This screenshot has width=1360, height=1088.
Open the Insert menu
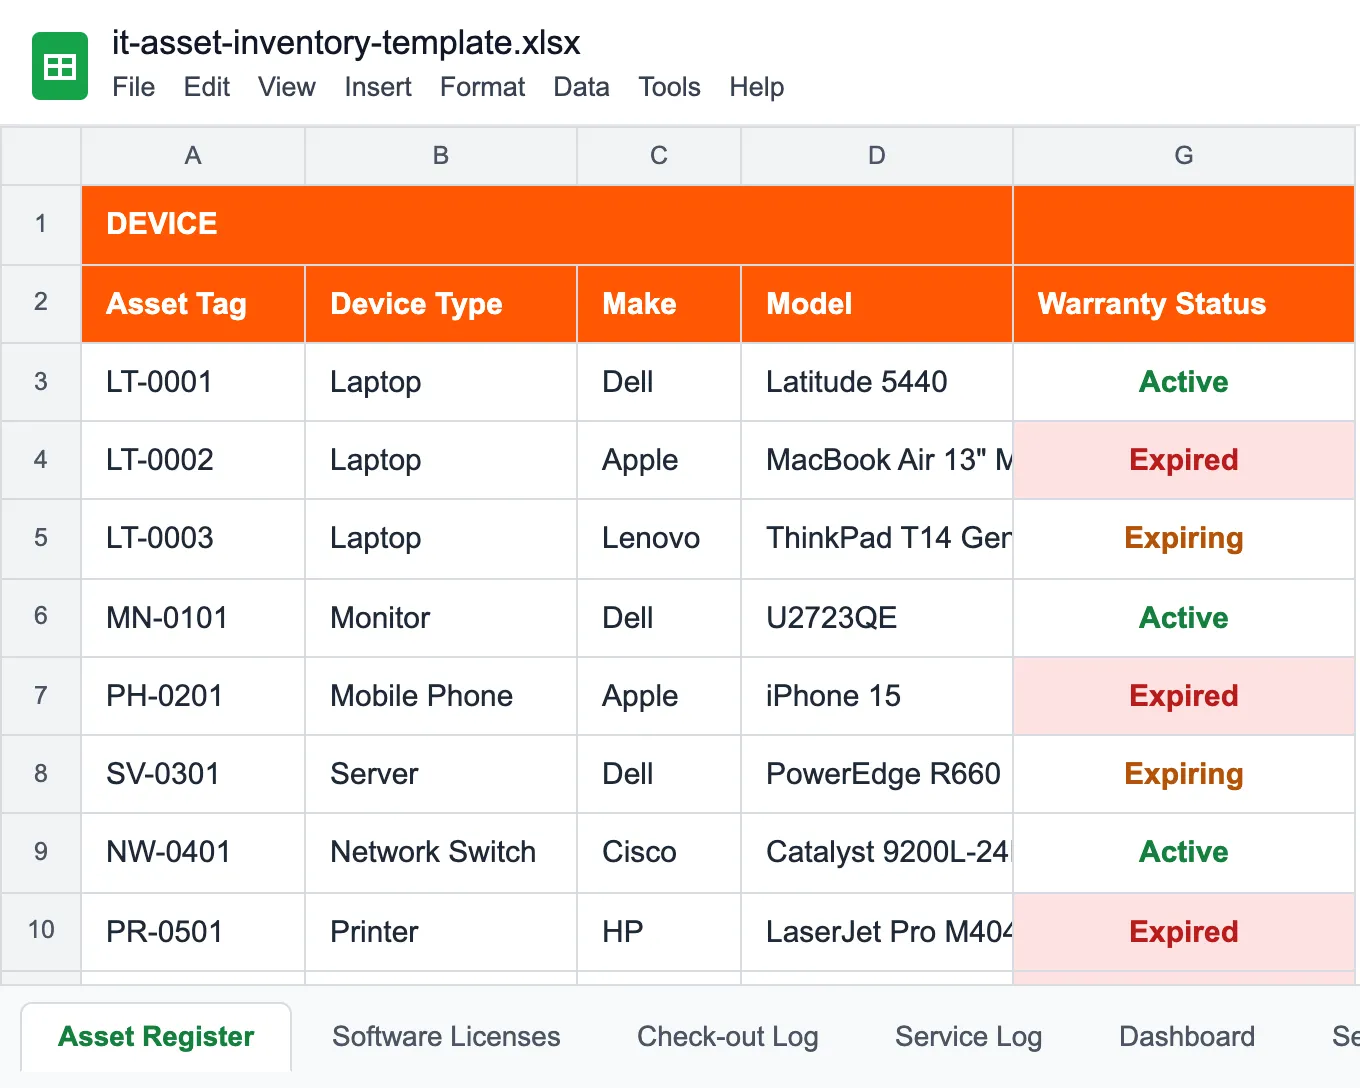[378, 87]
